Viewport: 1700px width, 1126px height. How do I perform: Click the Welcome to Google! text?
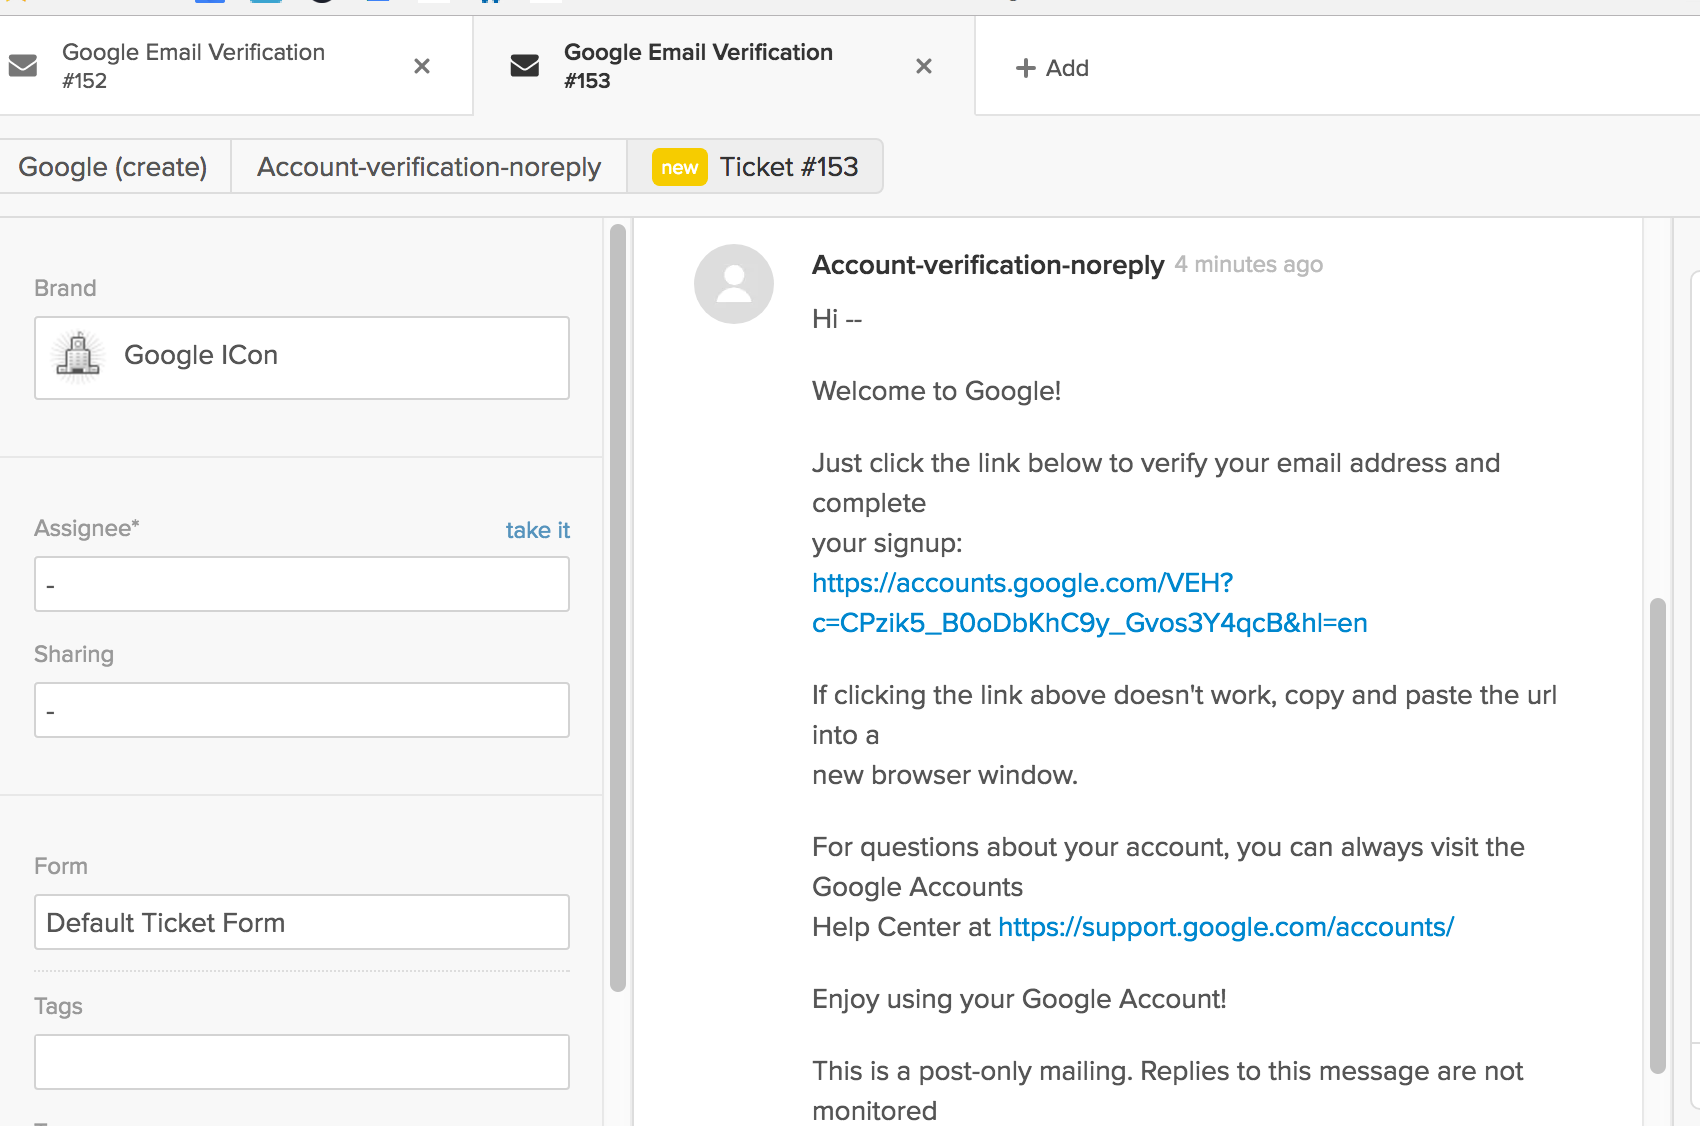click(x=936, y=391)
